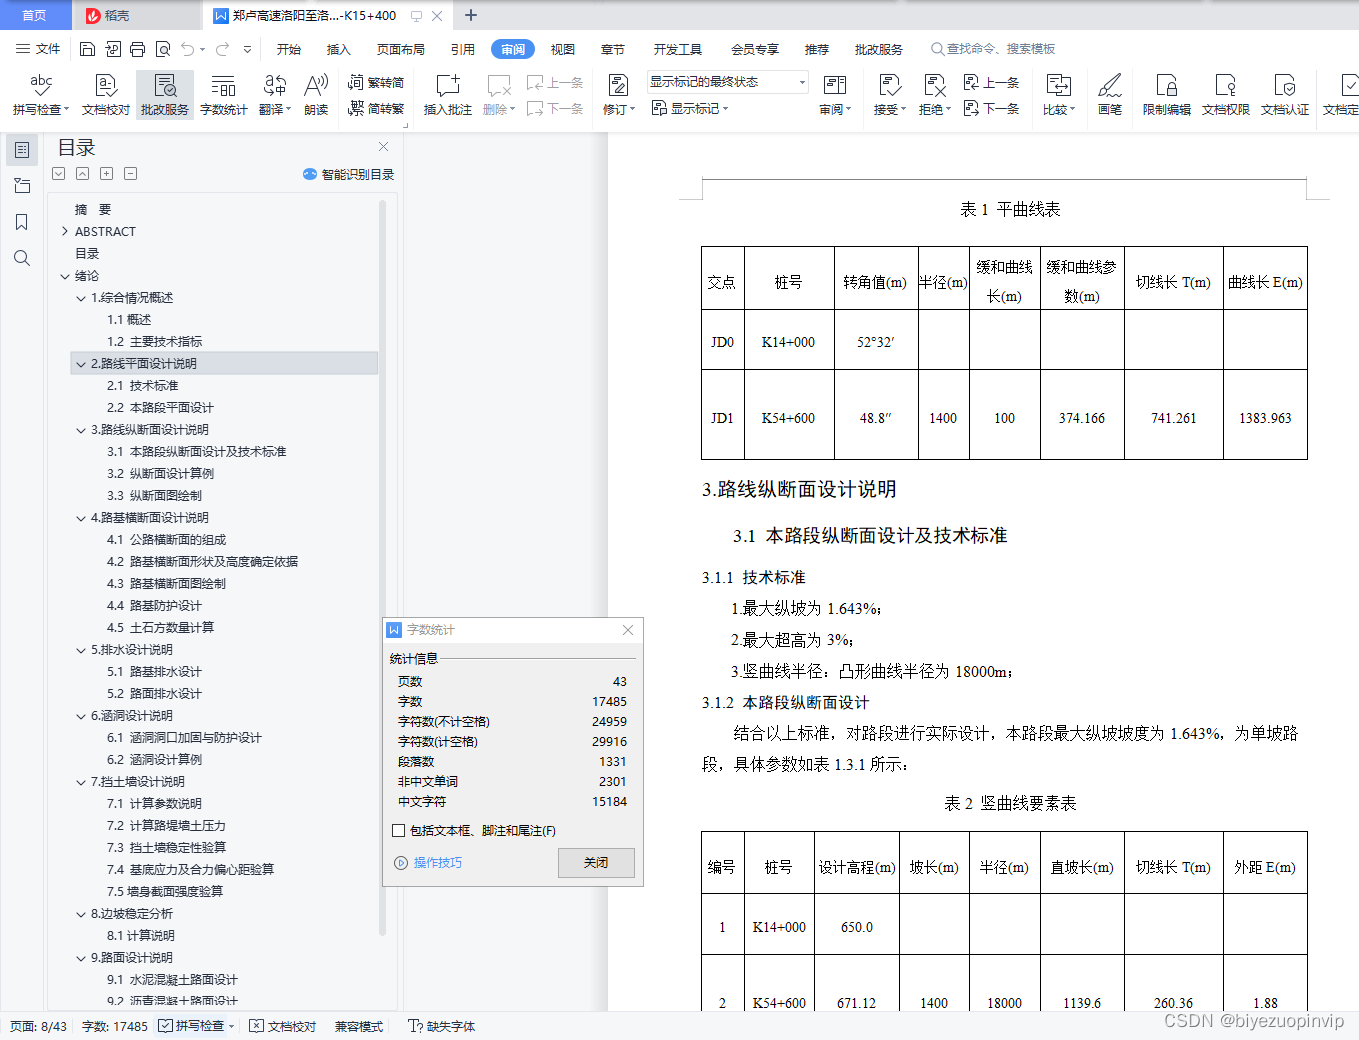Open the 首页 tab
This screenshot has height=1040, width=1359.
[x=35, y=15]
